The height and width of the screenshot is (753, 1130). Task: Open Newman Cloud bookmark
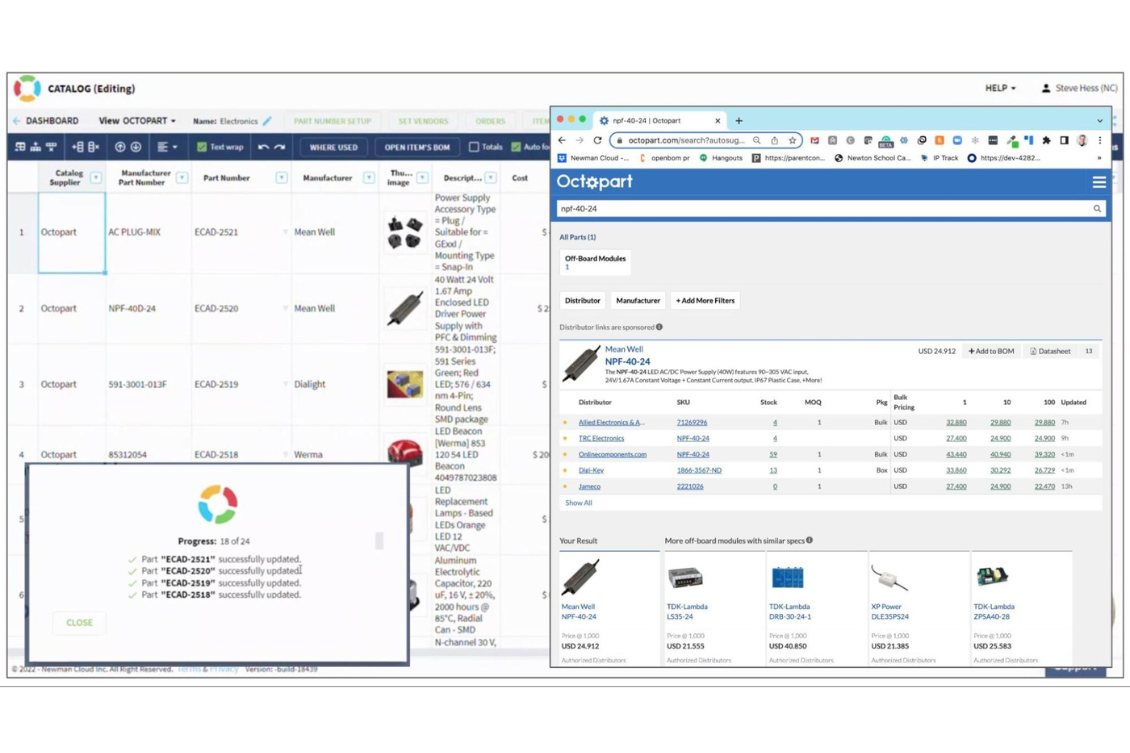(592, 158)
